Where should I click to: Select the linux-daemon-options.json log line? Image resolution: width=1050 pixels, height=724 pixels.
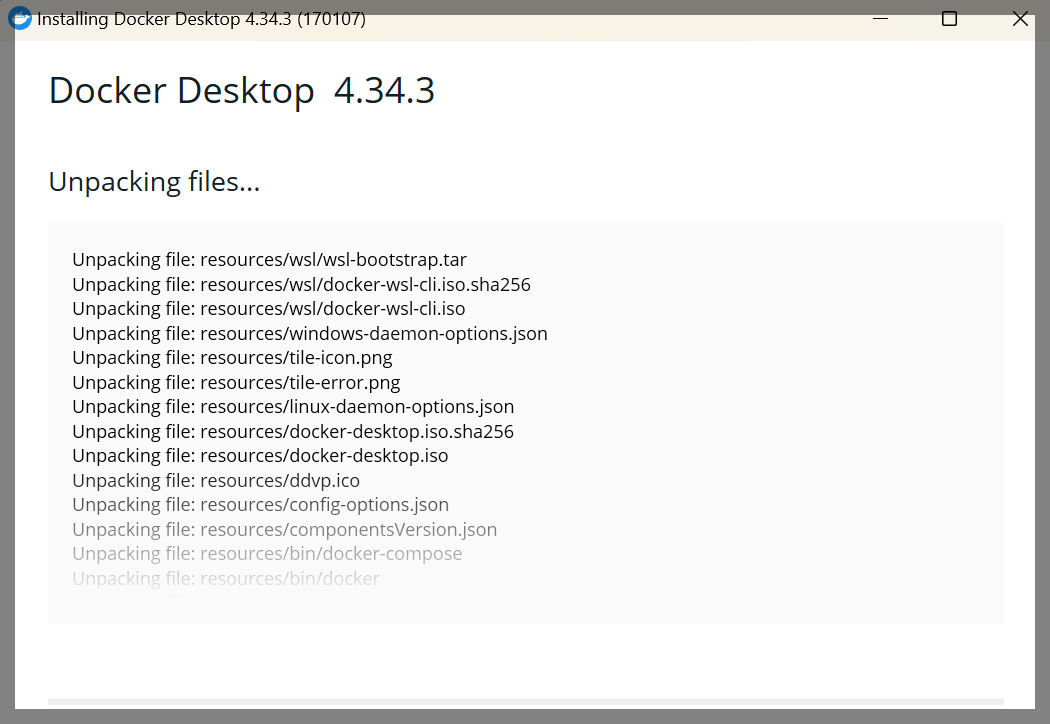[x=293, y=407]
